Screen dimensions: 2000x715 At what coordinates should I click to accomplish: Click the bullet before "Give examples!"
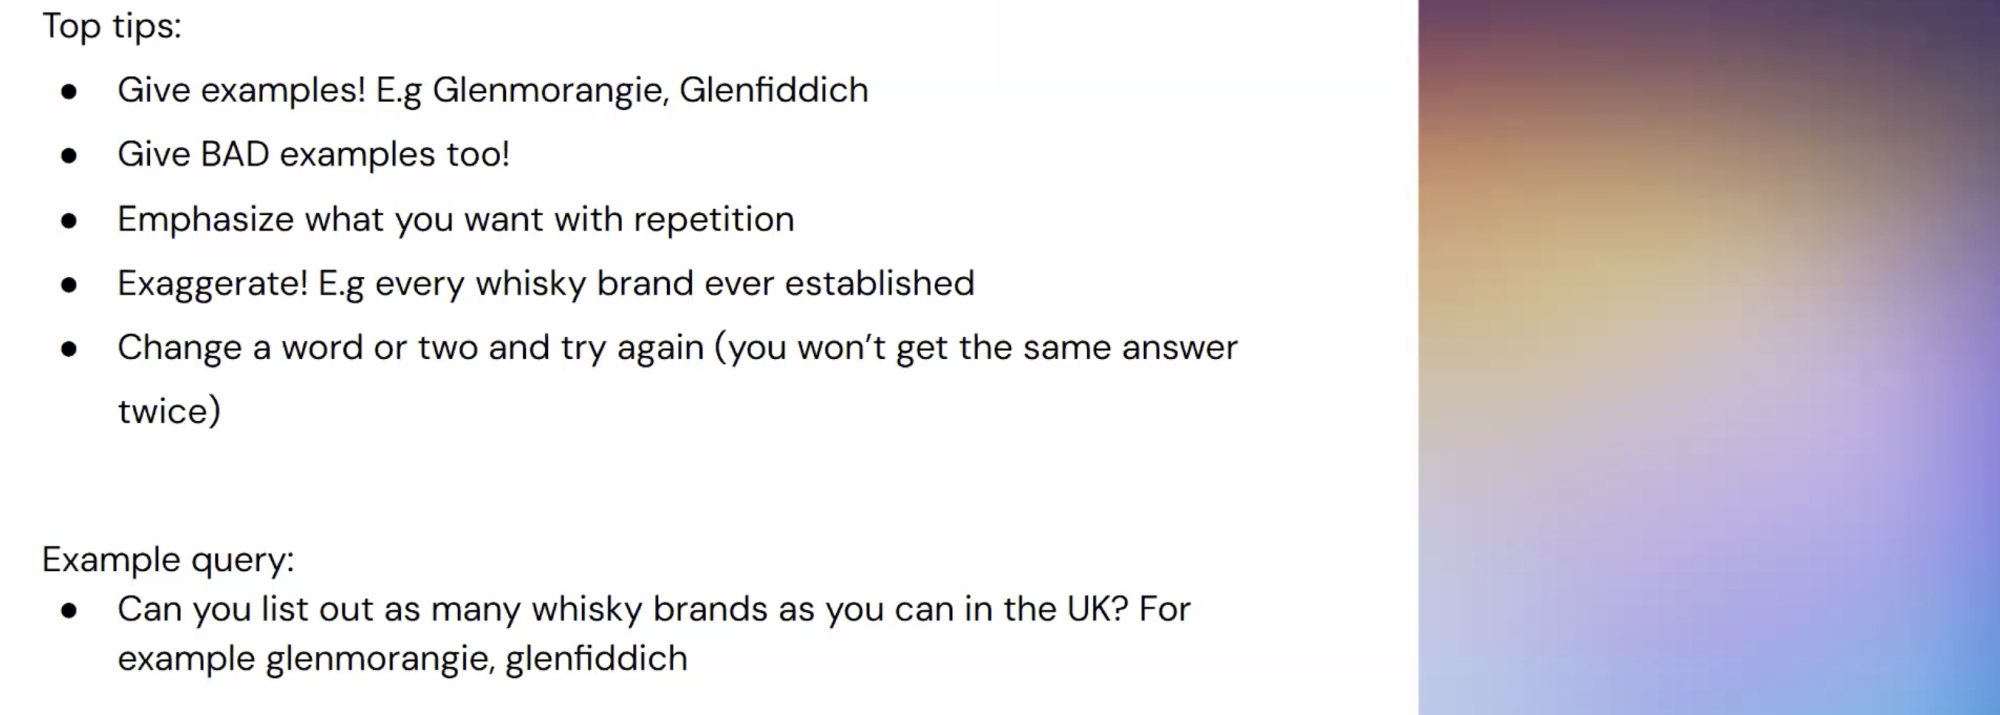(69, 92)
